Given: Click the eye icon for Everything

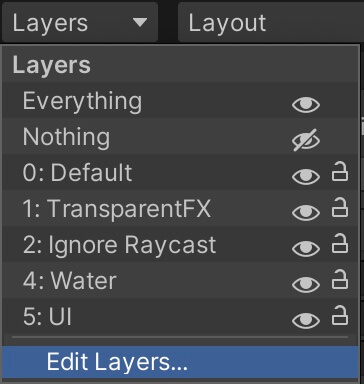Looking at the screenshot, I should pyautogui.click(x=306, y=105).
